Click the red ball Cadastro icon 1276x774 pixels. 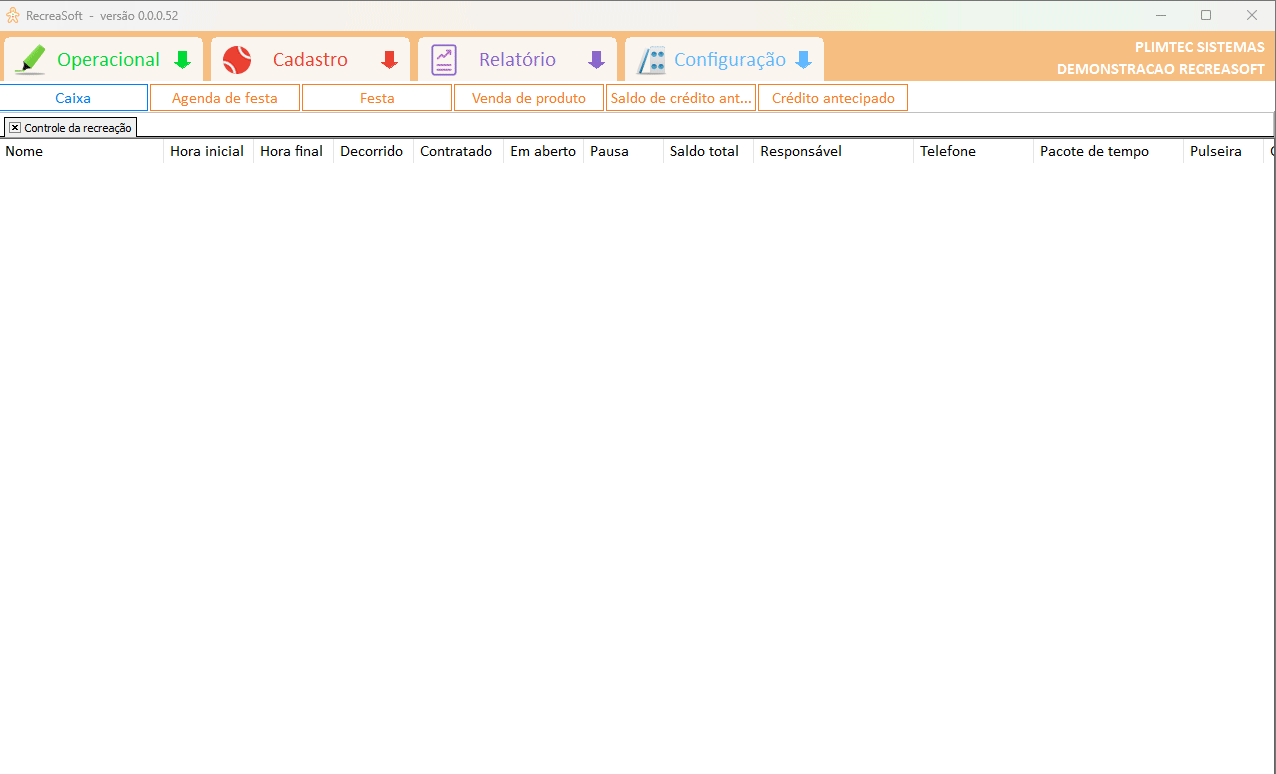click(x=237, y=60)
